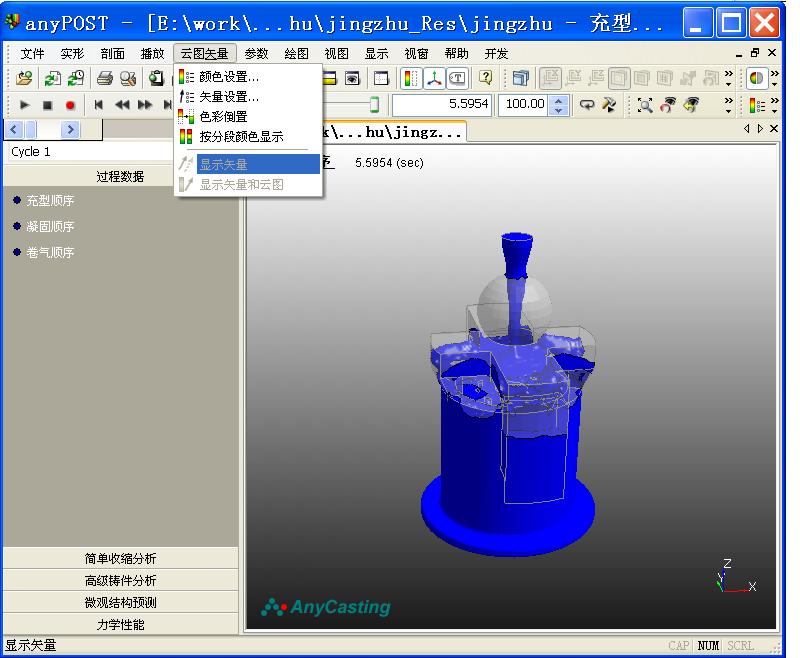Click the reload result file icon

[52, 78]
